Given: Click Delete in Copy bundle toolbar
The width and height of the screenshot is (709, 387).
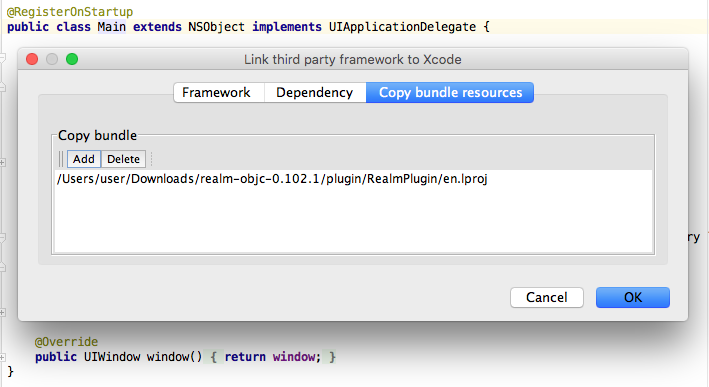Looking at the screenshot, I should [123, 159].
